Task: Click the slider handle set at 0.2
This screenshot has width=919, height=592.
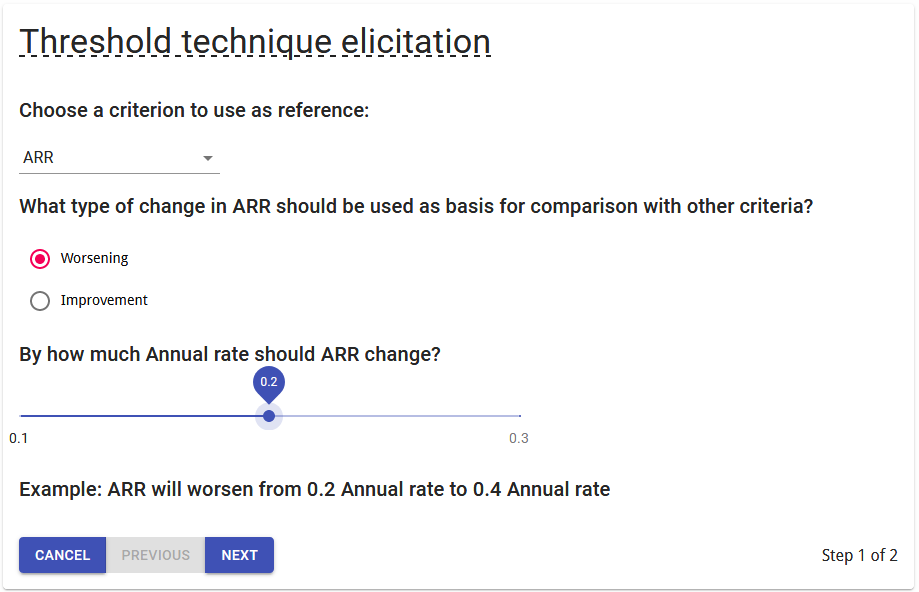Action: tap(269, 416)
